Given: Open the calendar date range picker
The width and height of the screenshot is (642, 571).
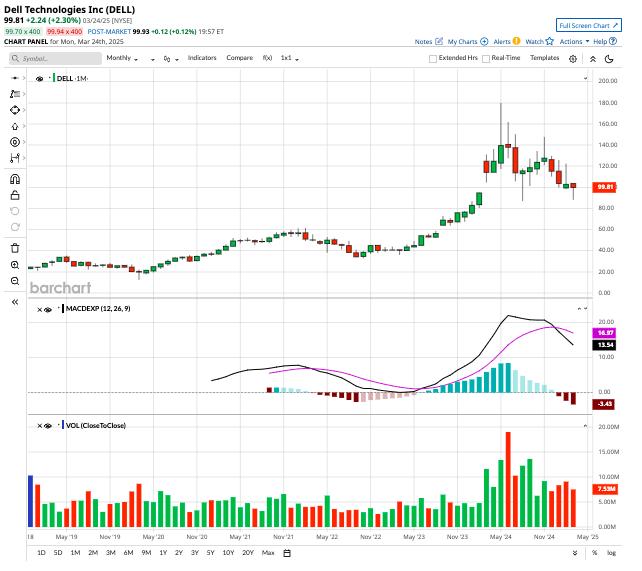Looking at the screenshot, I should 287,553.
